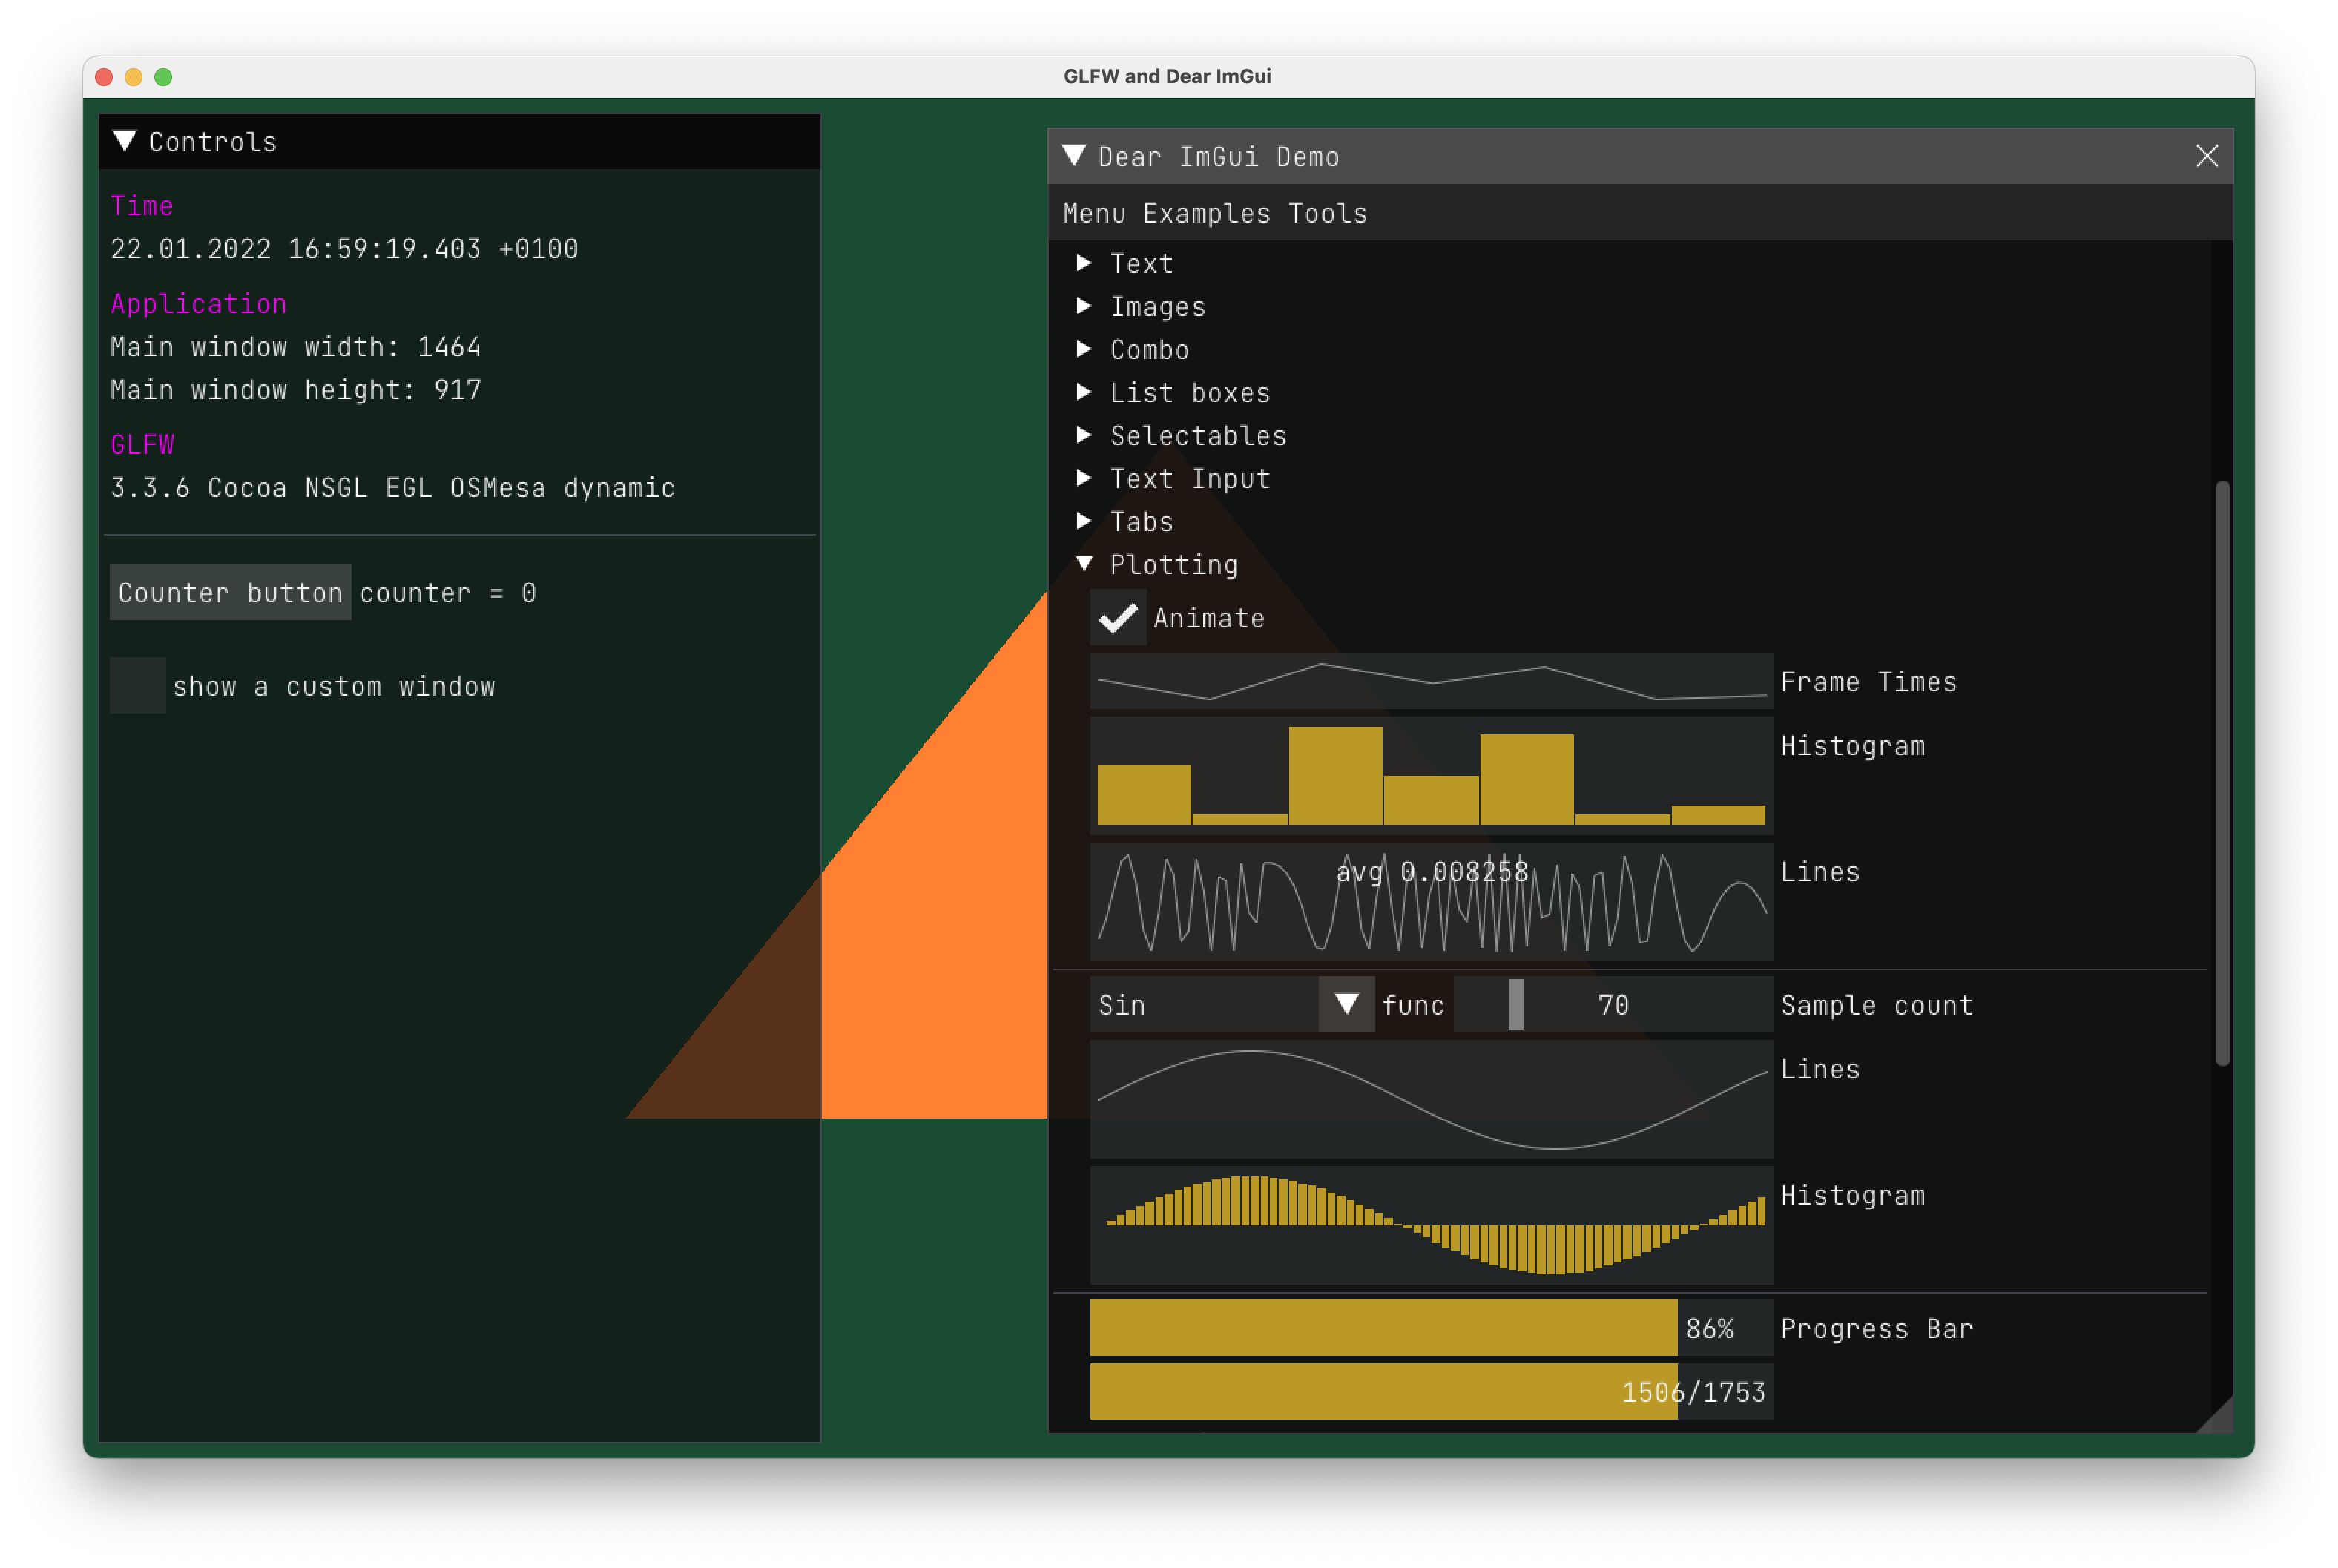Expand the List boxes tree node
The image size is (2338, 1568).
click(x=1084, y=392)
